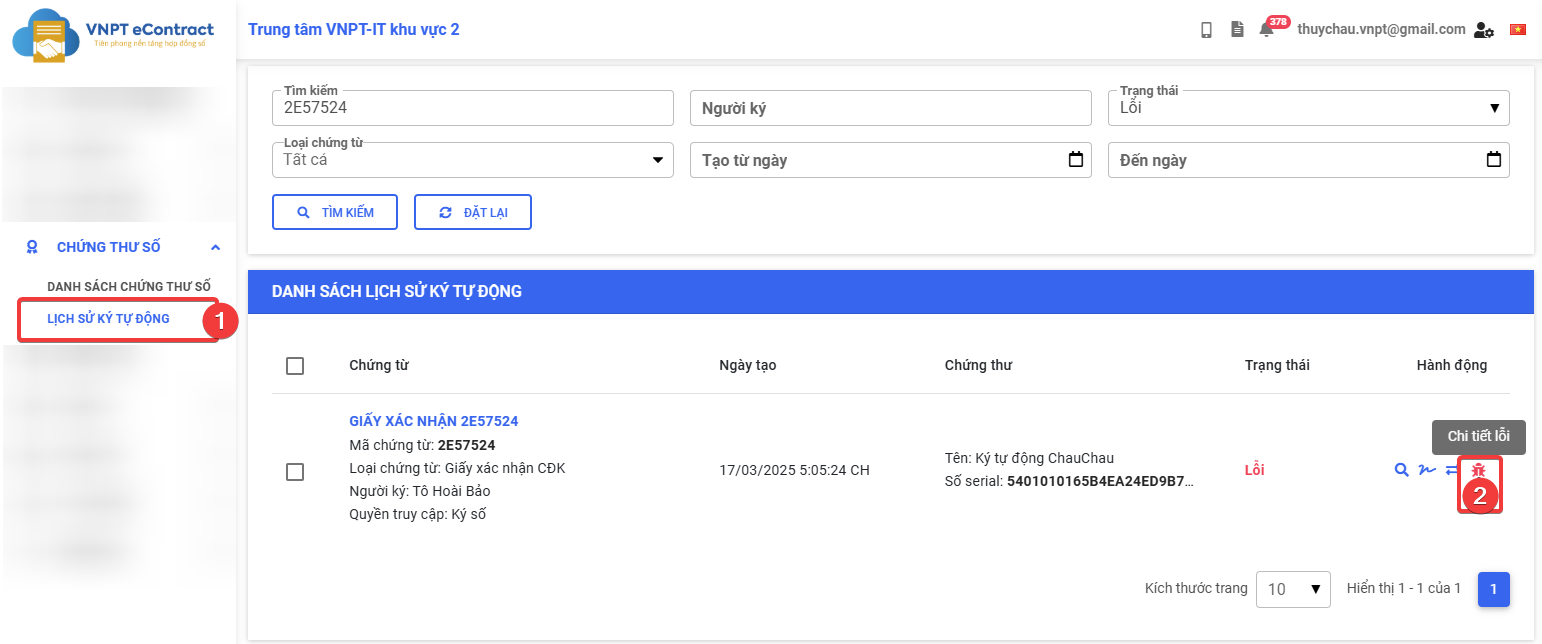1542x644 pixels.
Task: Open the mobile phone icon in header
Action: coord(1206,30)
